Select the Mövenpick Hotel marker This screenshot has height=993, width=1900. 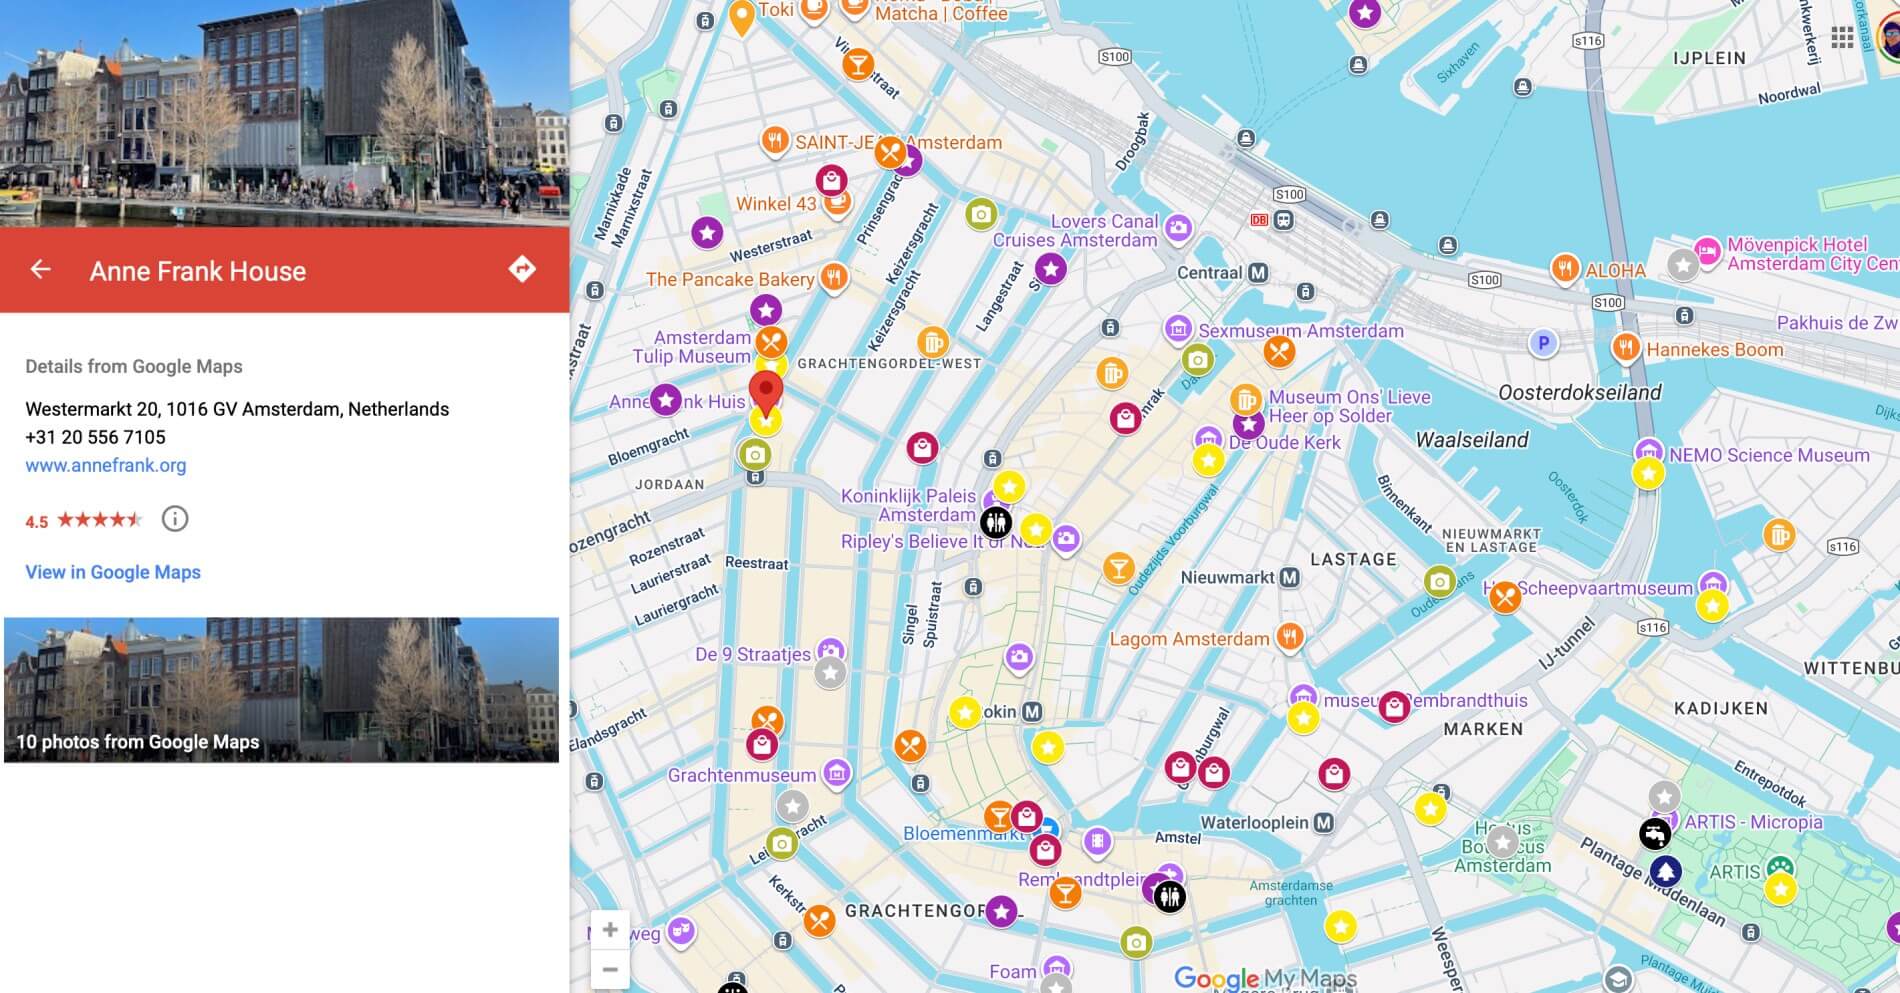[1707, 250]
